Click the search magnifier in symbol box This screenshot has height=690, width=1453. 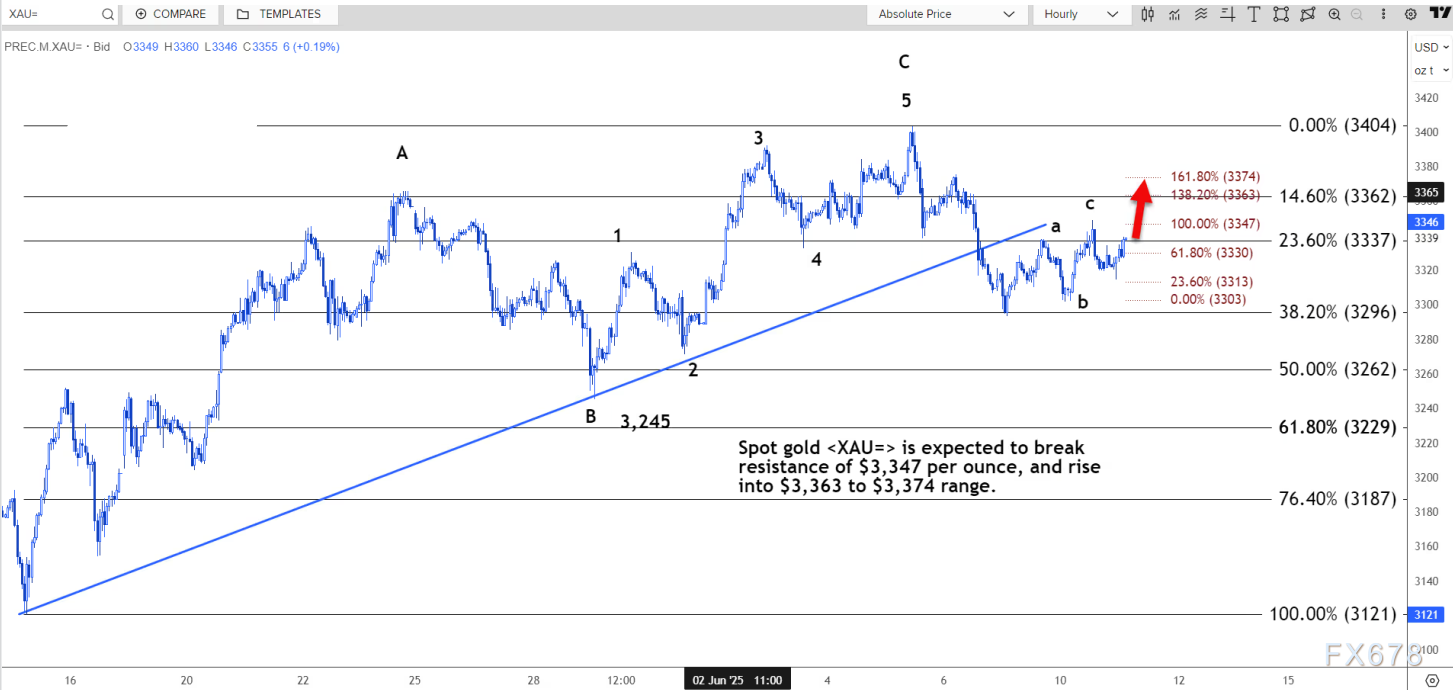point(107,14)
